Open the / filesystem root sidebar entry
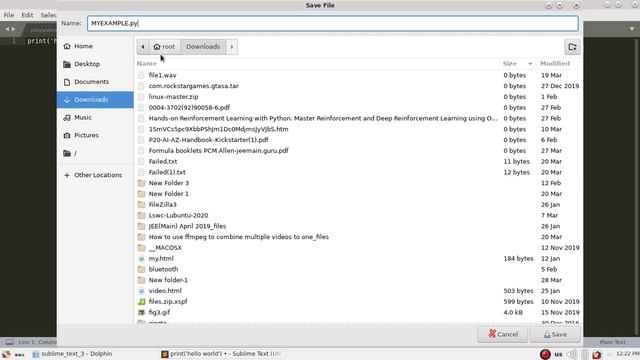Screen dimensions: 640x360 pyautogui.click(x=95, y=153)
